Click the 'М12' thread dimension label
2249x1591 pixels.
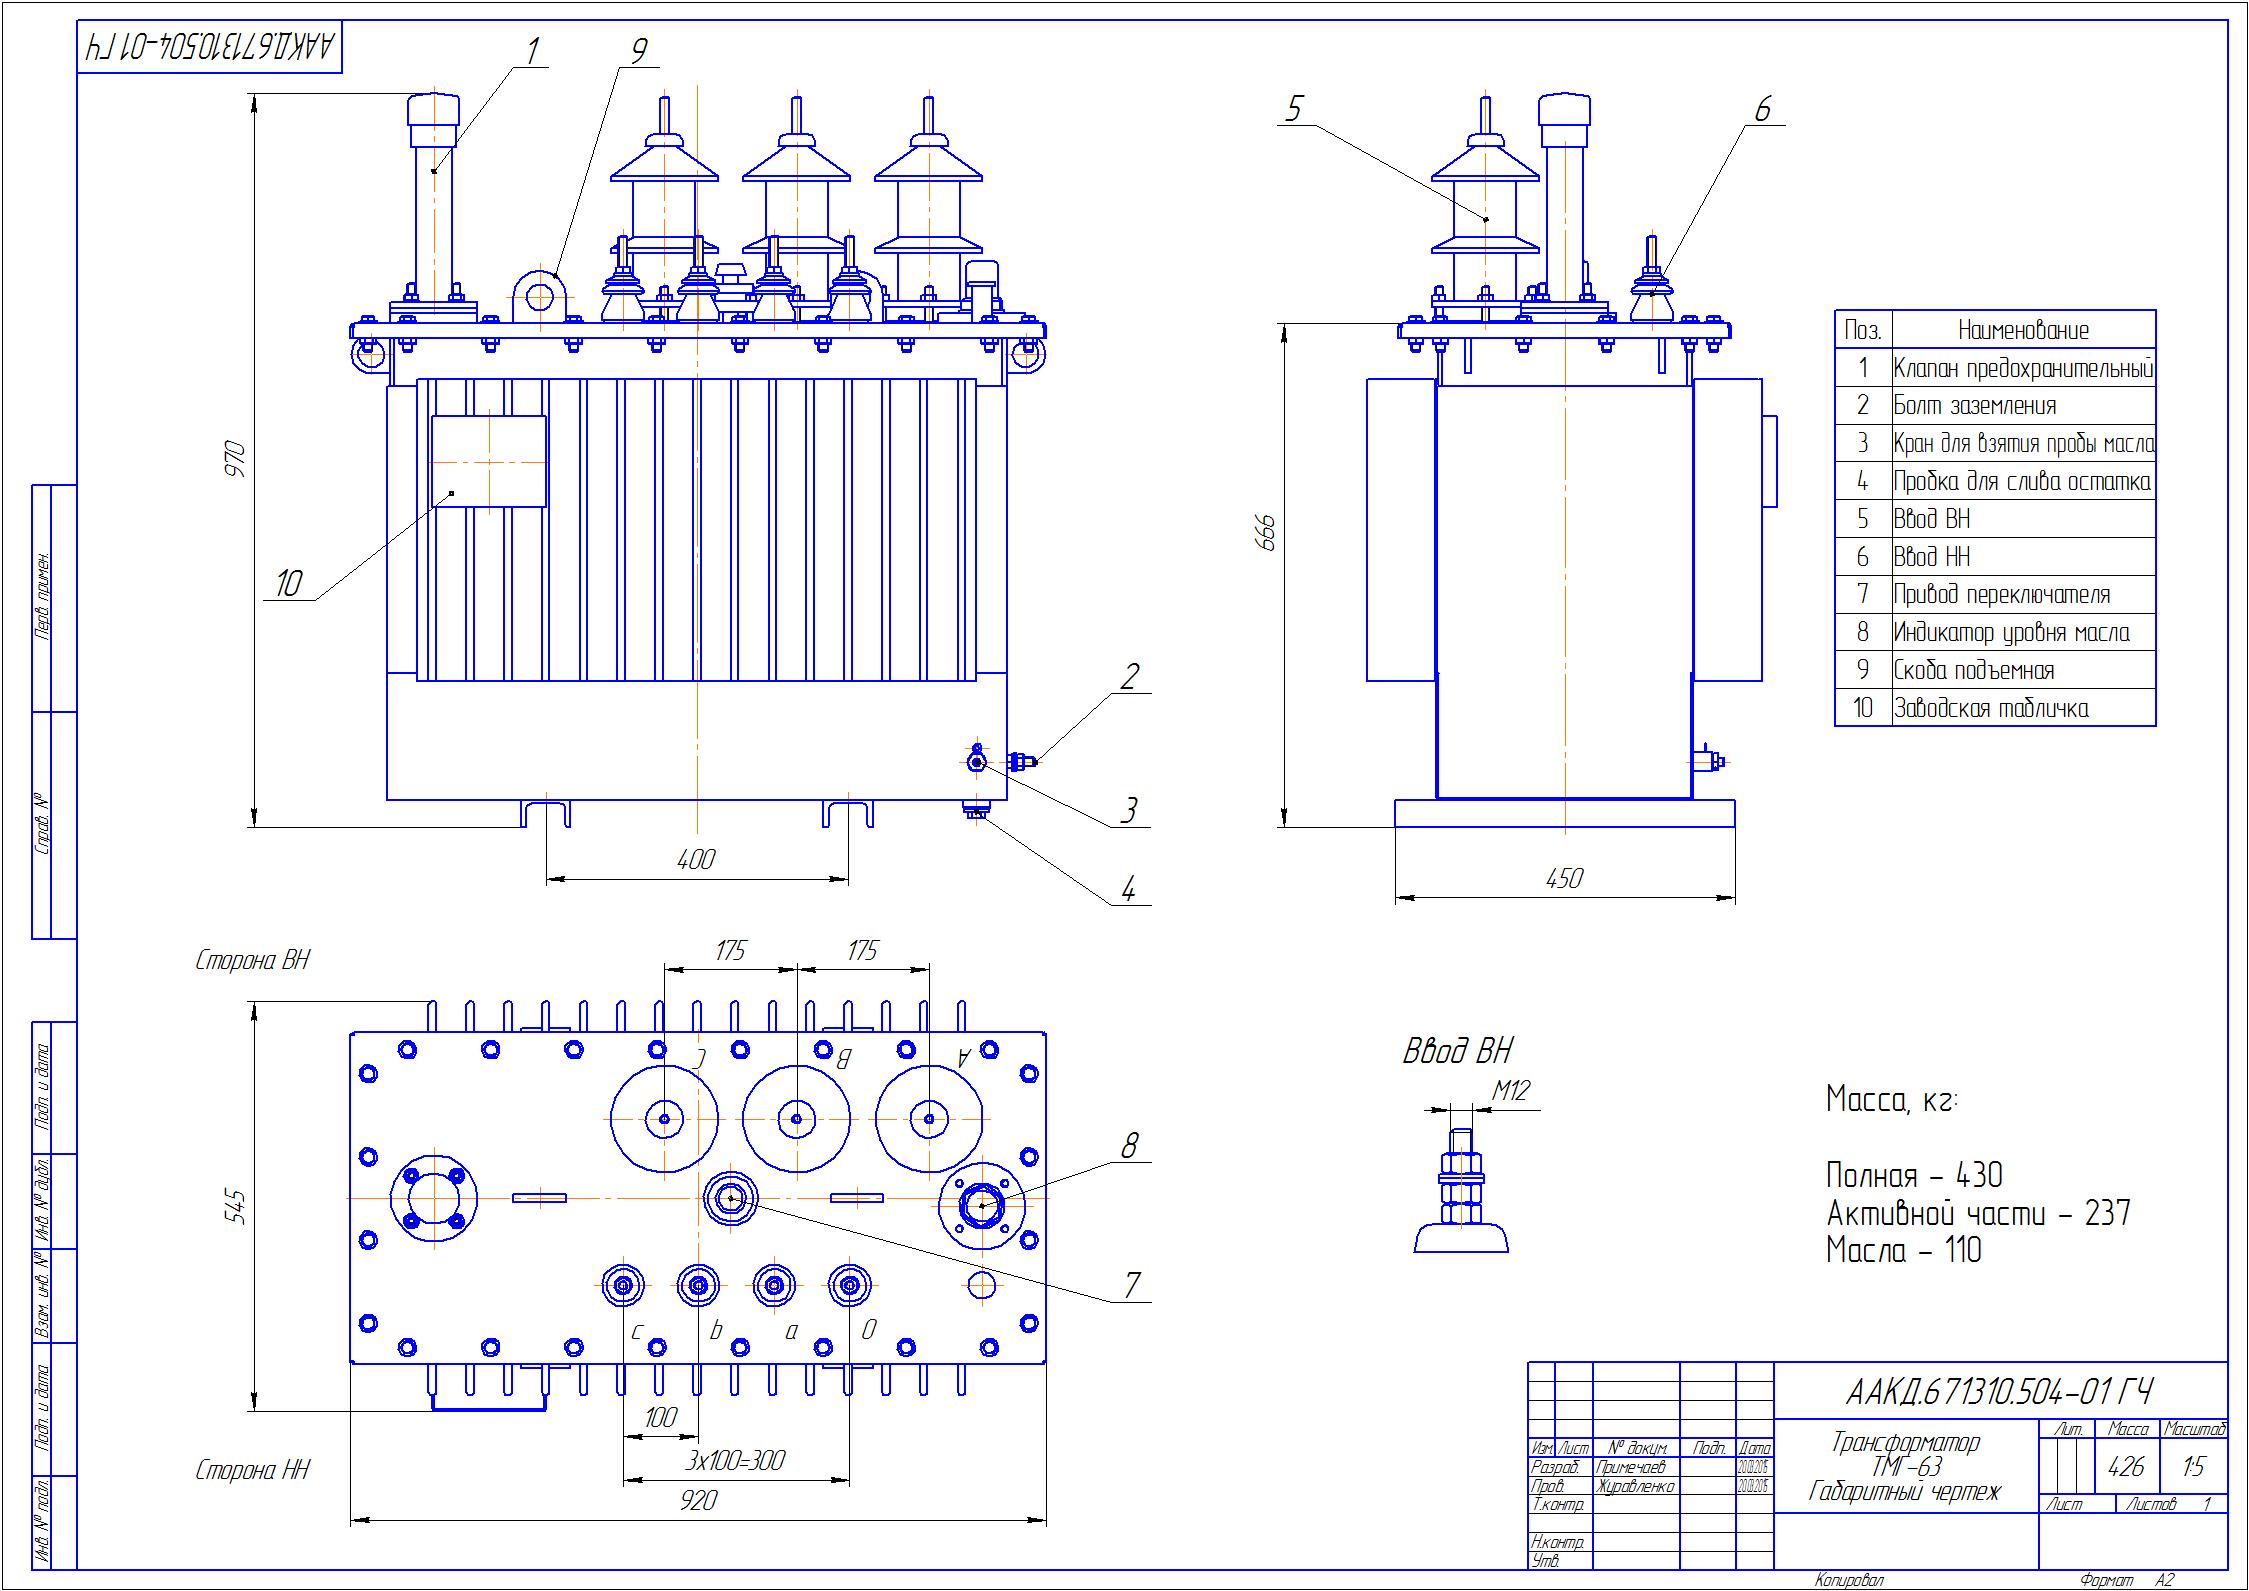[1510, 1091]
